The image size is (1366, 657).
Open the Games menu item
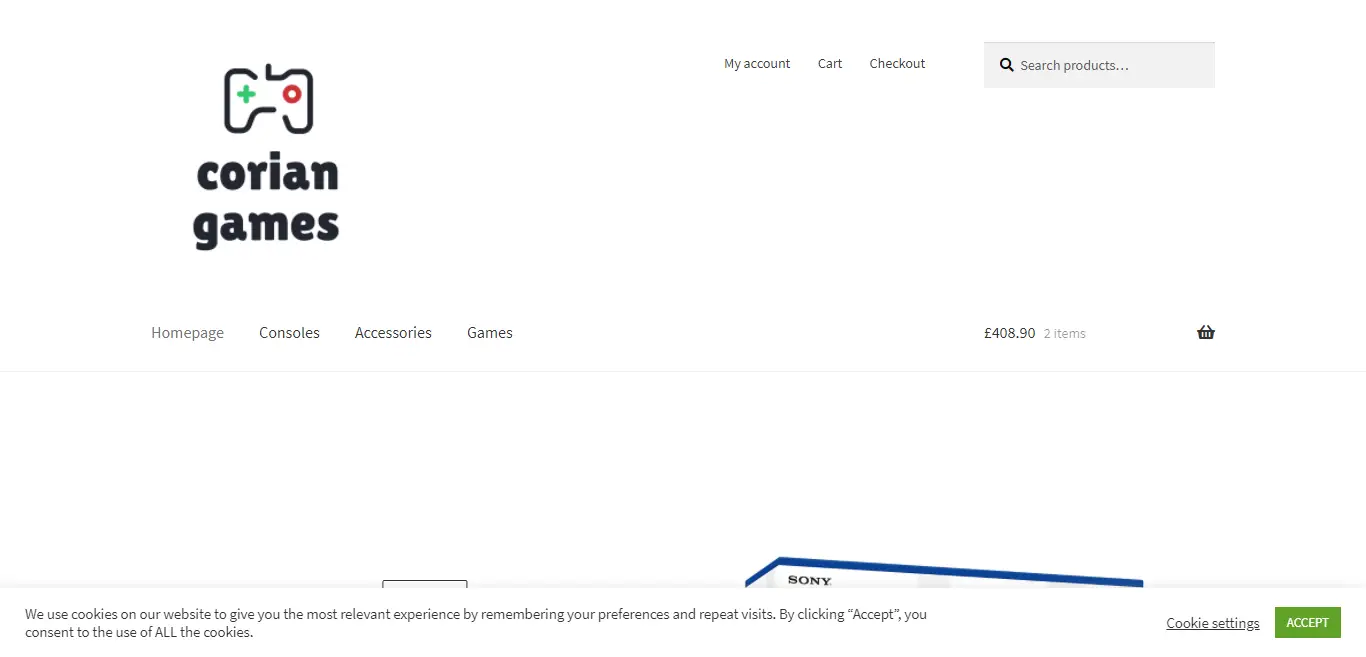pos(490,333)
